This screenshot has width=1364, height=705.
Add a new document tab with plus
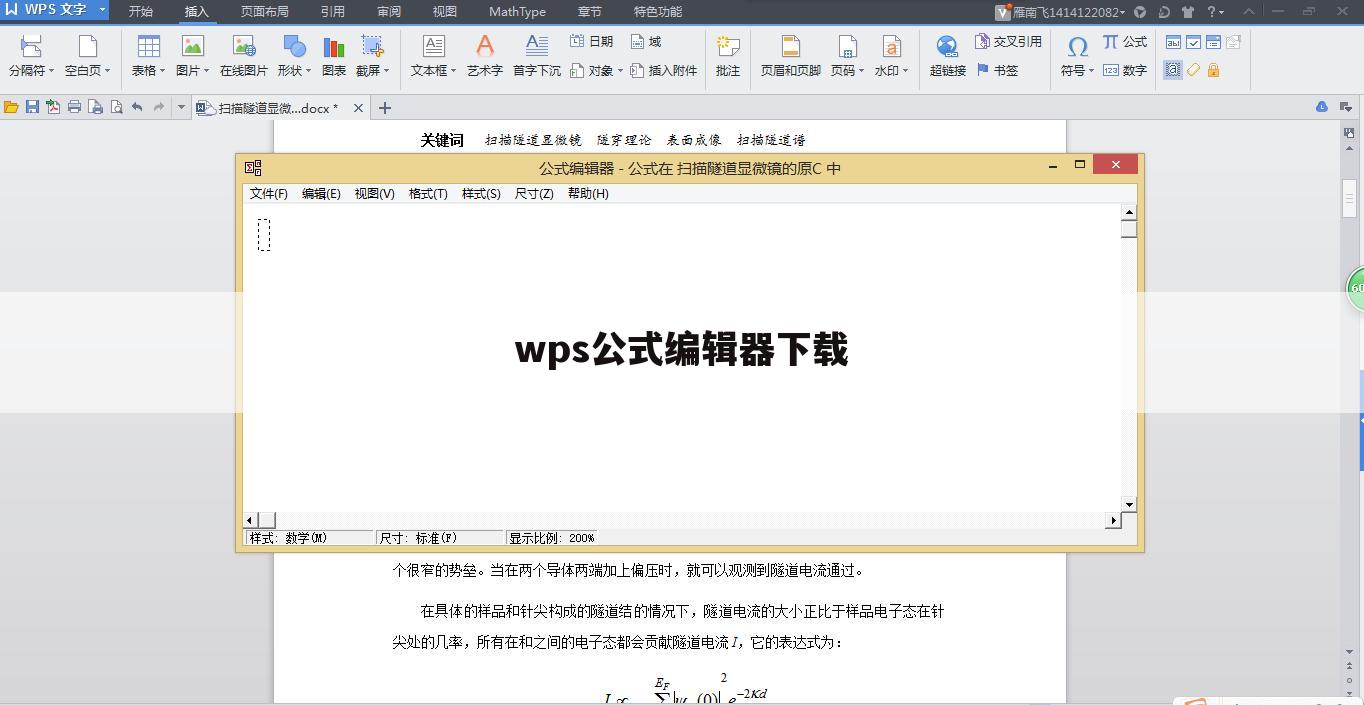385,108
